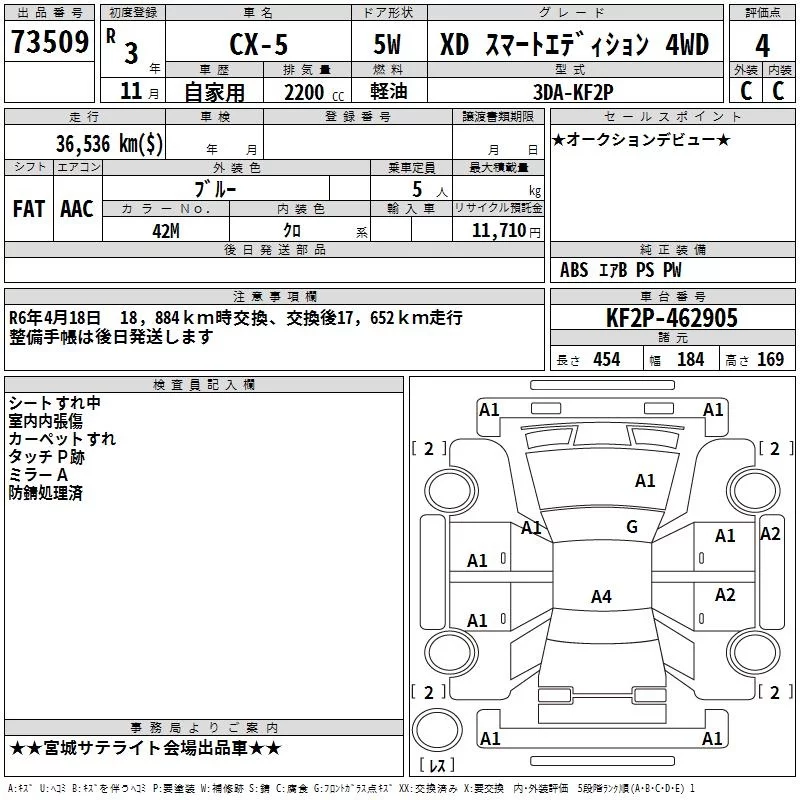Select shift type FAT
The height and width of the screenshot is (800, 800).
(x=29, y=209)
